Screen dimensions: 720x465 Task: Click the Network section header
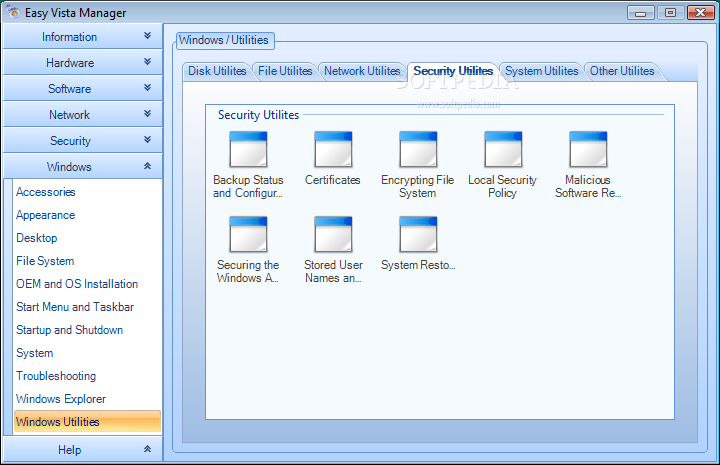83,115
